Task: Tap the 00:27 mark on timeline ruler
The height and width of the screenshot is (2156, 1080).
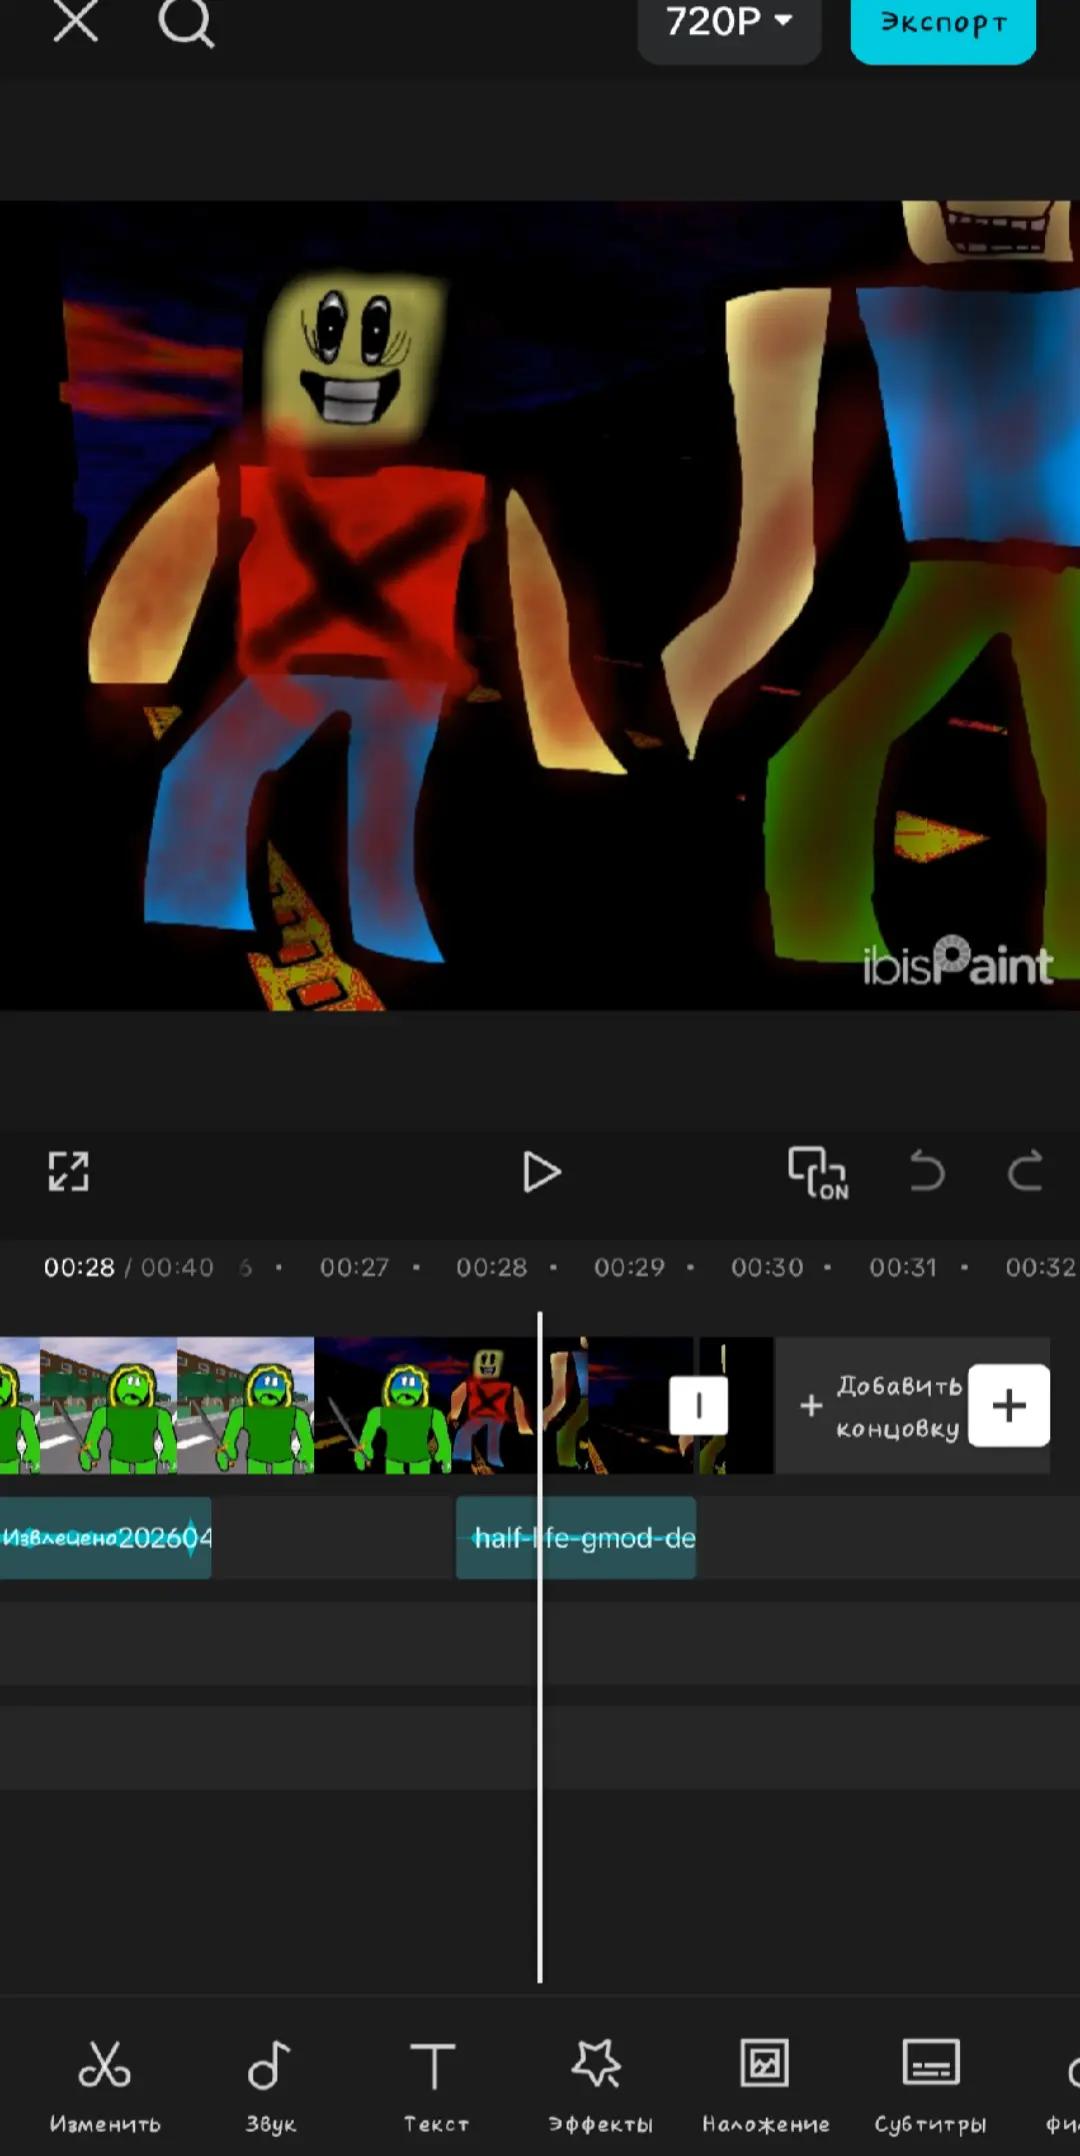Action: 354,1267
